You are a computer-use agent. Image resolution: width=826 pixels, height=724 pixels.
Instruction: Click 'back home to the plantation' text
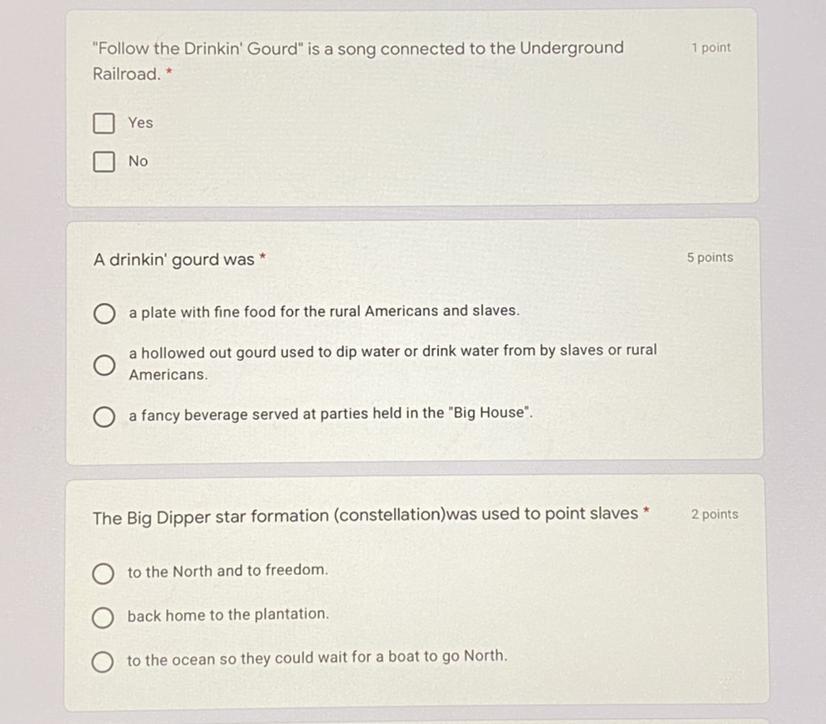[x=228, y=615]
